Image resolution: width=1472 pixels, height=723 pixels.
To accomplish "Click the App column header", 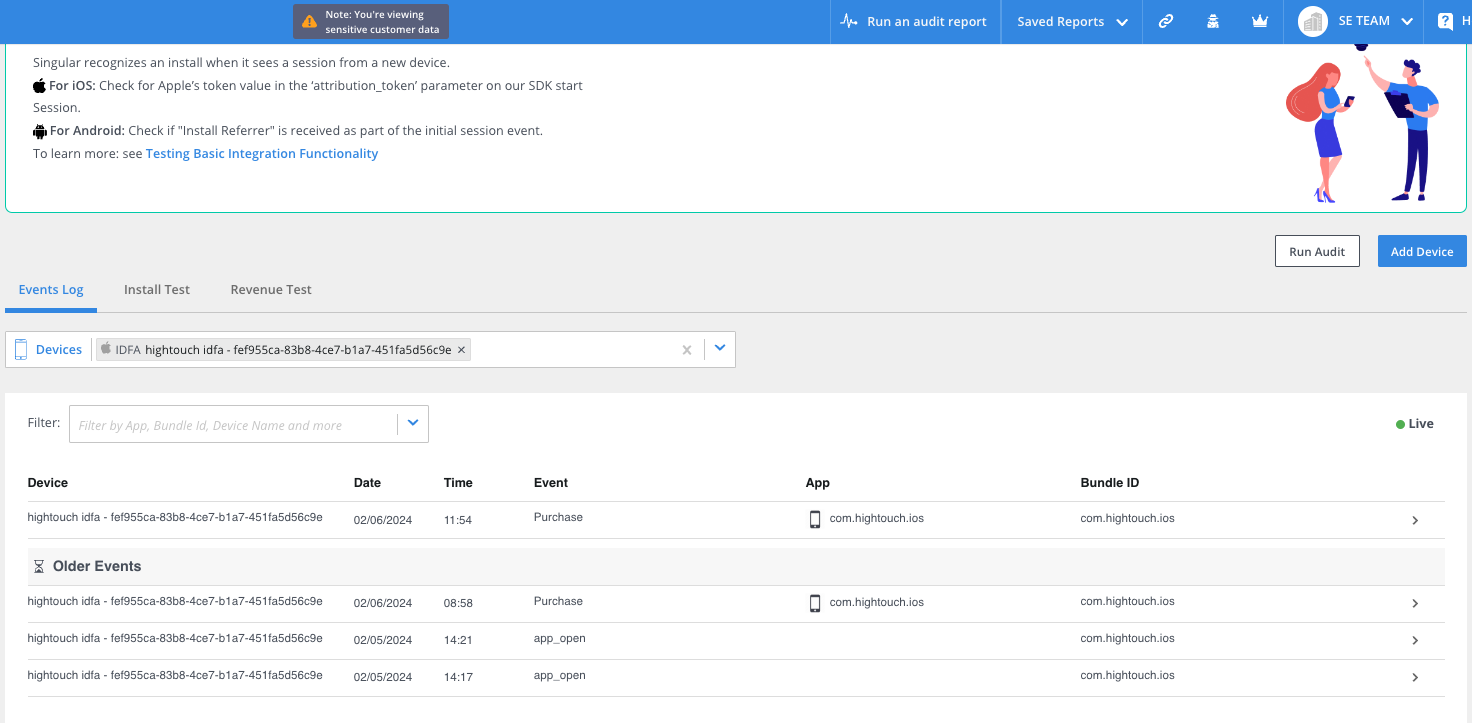I will click(x=818, y=482).
